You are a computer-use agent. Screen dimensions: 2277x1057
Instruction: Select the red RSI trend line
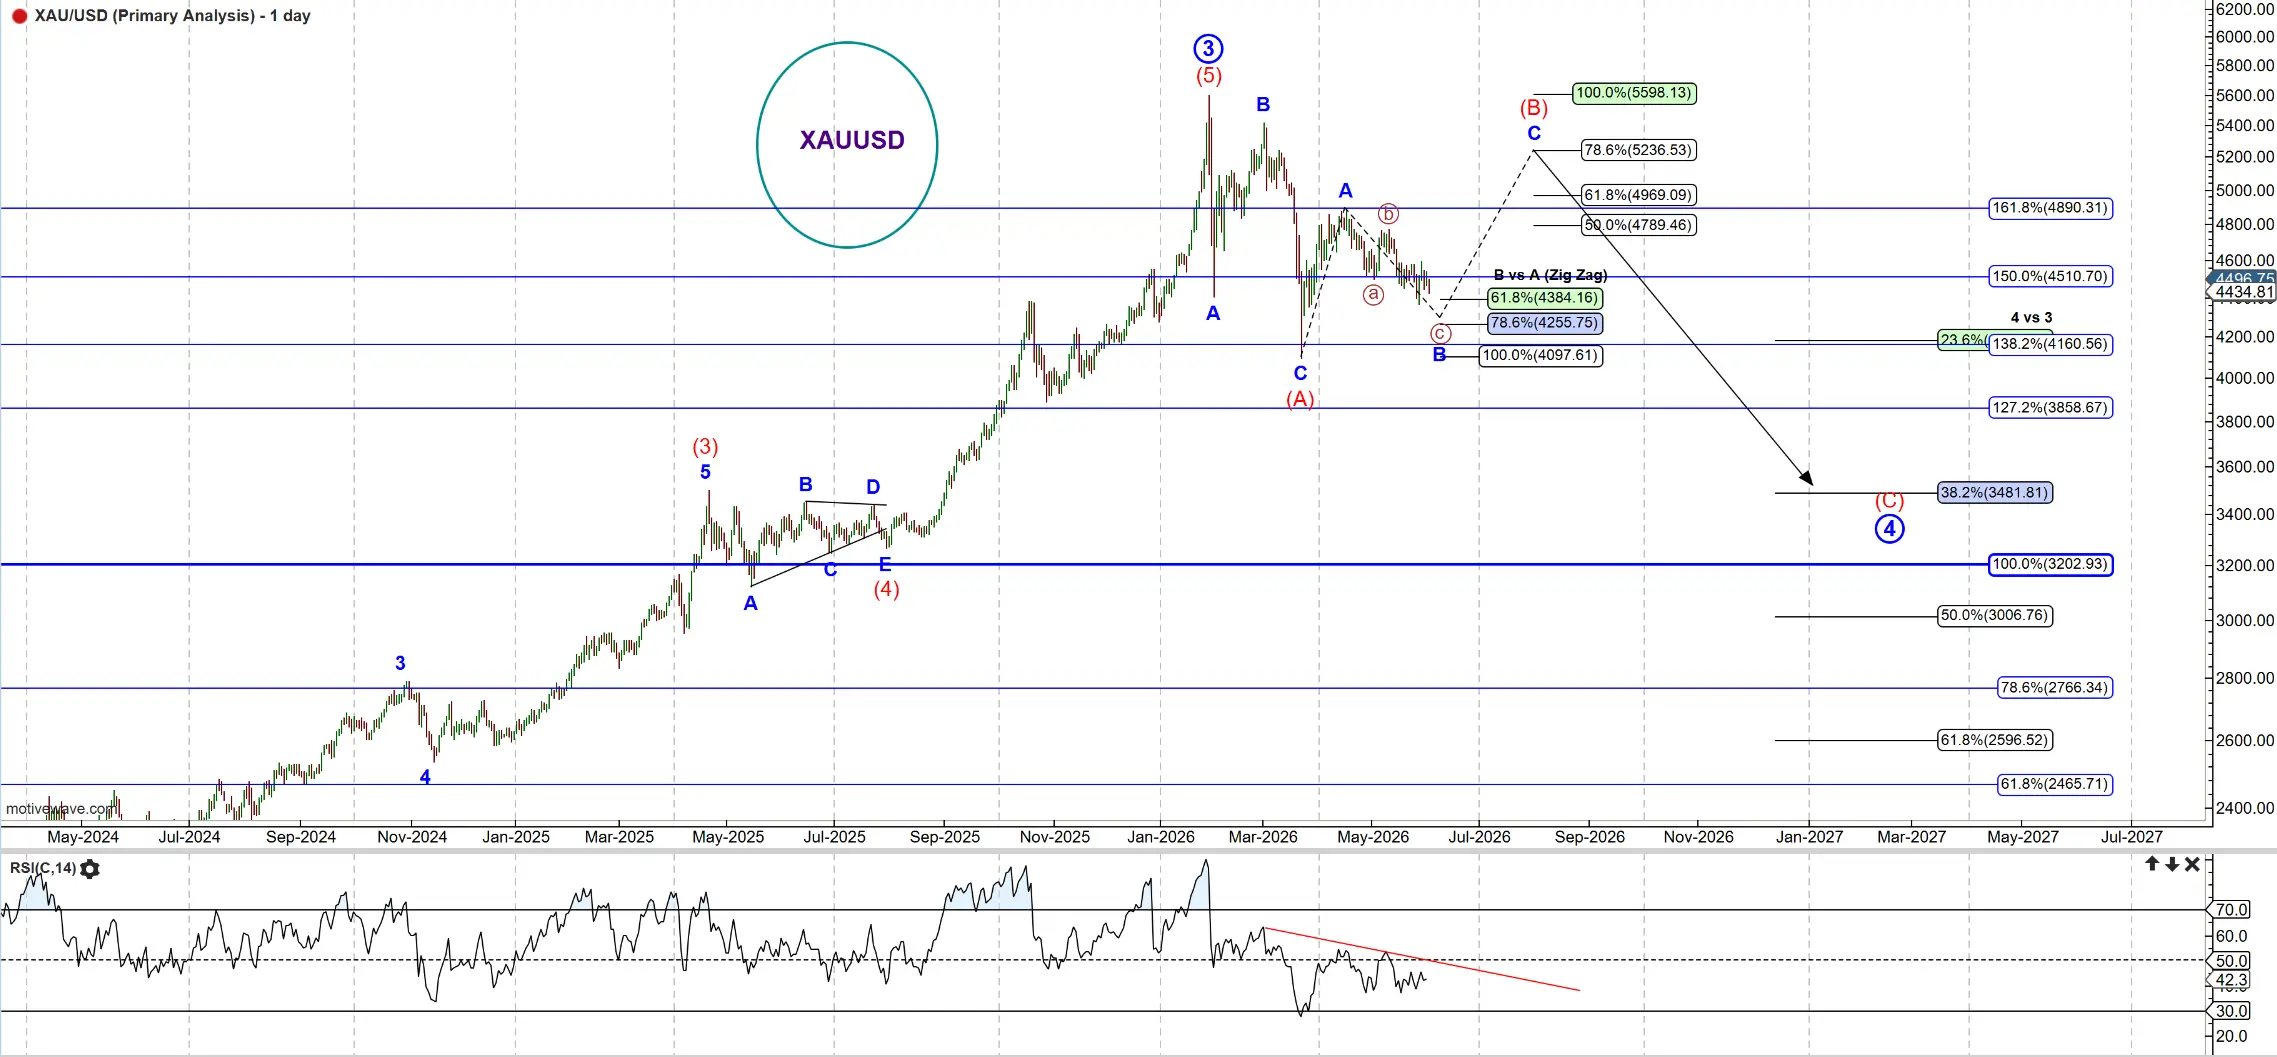1422,959
